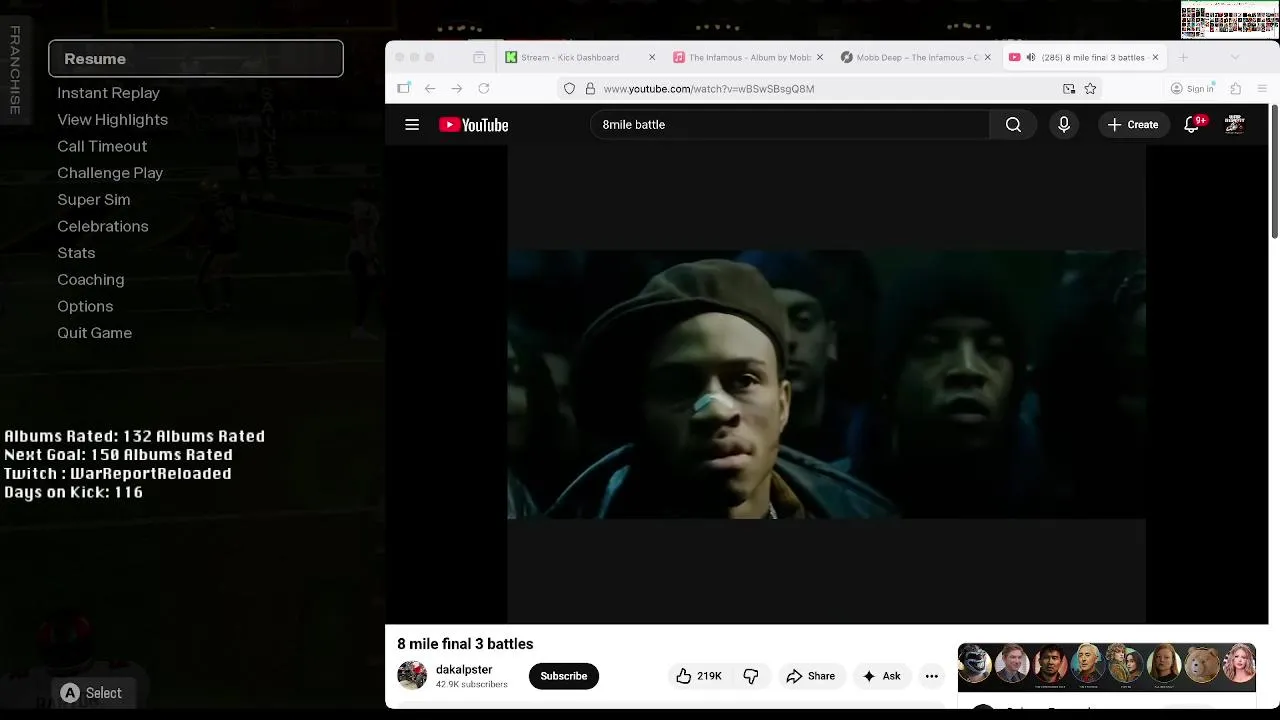Go forward with browser forward arrow
The width and height of the screenshot is (1280, 720).
coord(457,89)
